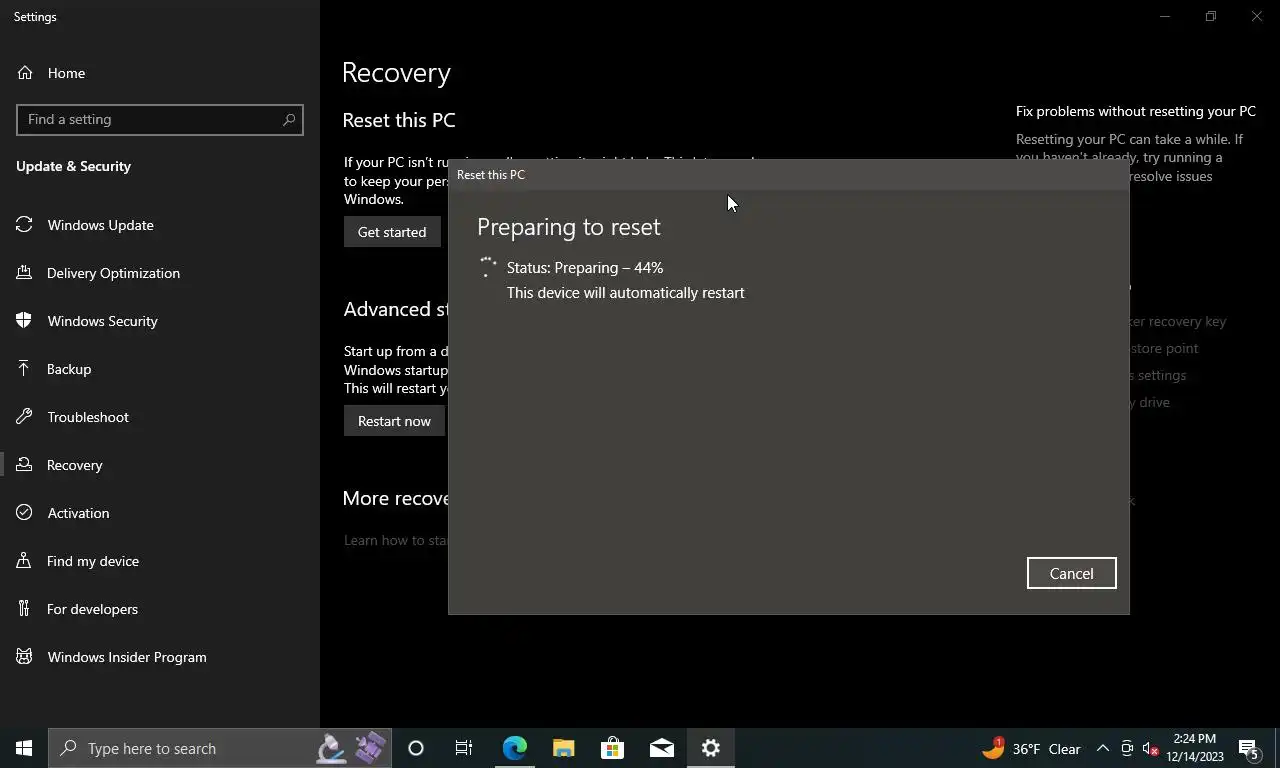Open Microsoft Store from taskbar
This screenshot has width=1280, height=768.
(612, 748)
